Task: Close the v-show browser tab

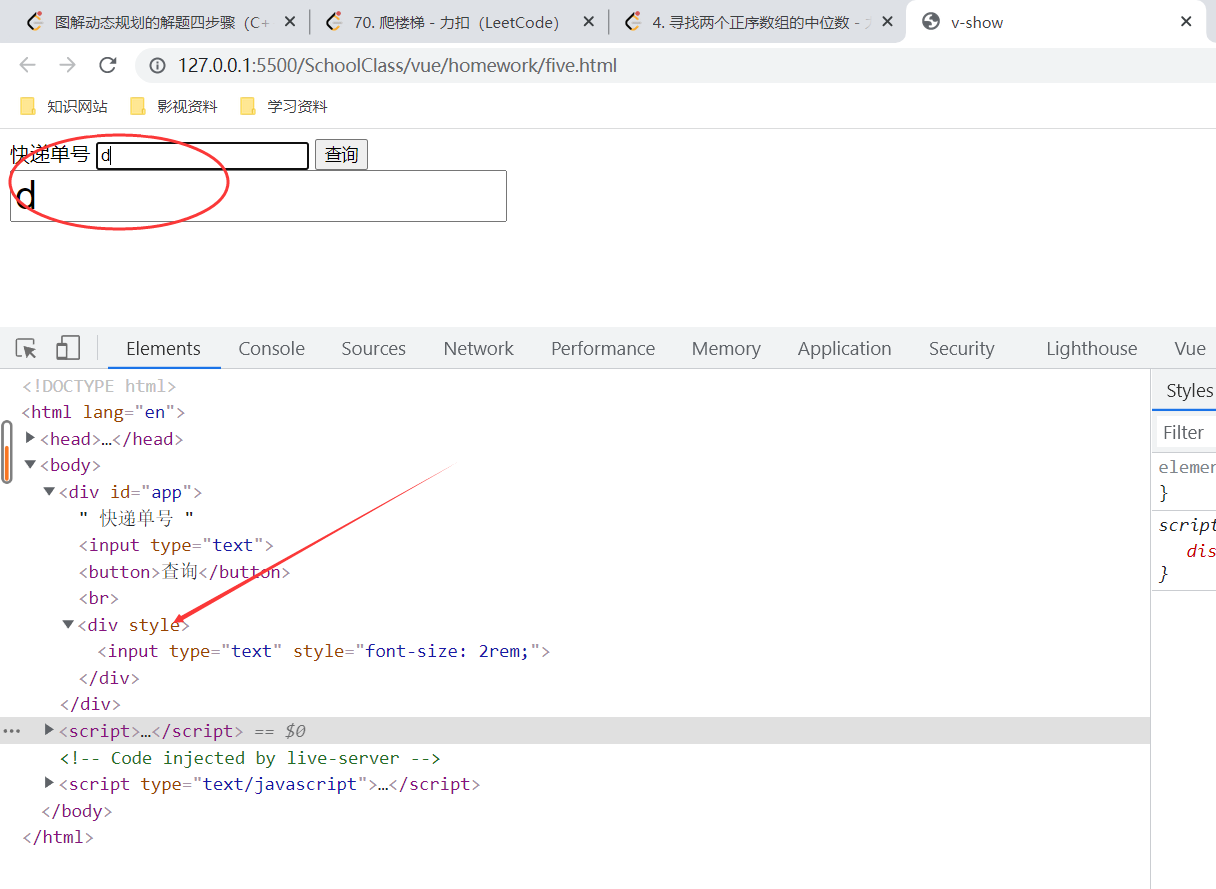Action: [1186, 22]
